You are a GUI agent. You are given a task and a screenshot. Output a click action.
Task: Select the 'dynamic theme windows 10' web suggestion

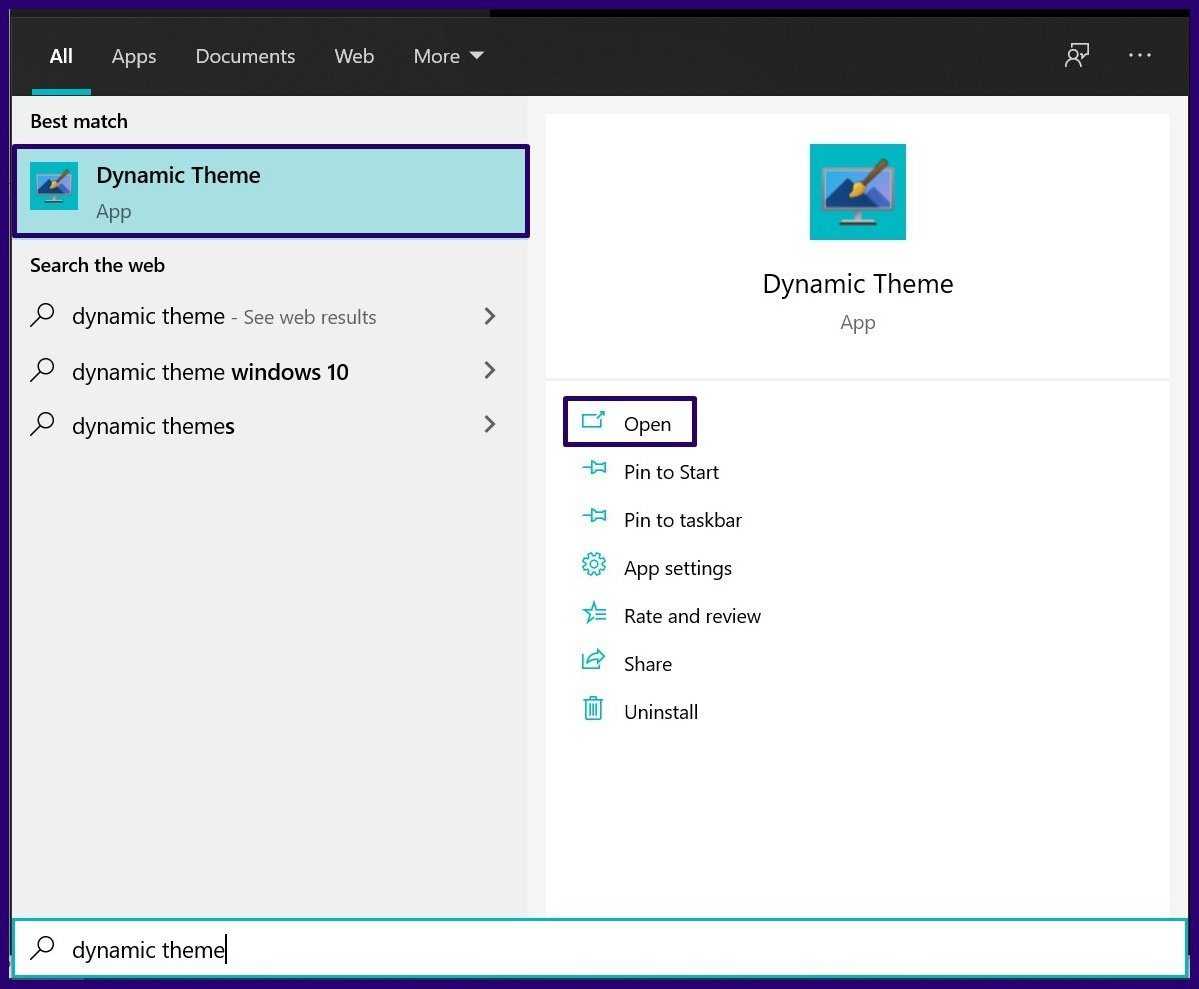(210, 372)
